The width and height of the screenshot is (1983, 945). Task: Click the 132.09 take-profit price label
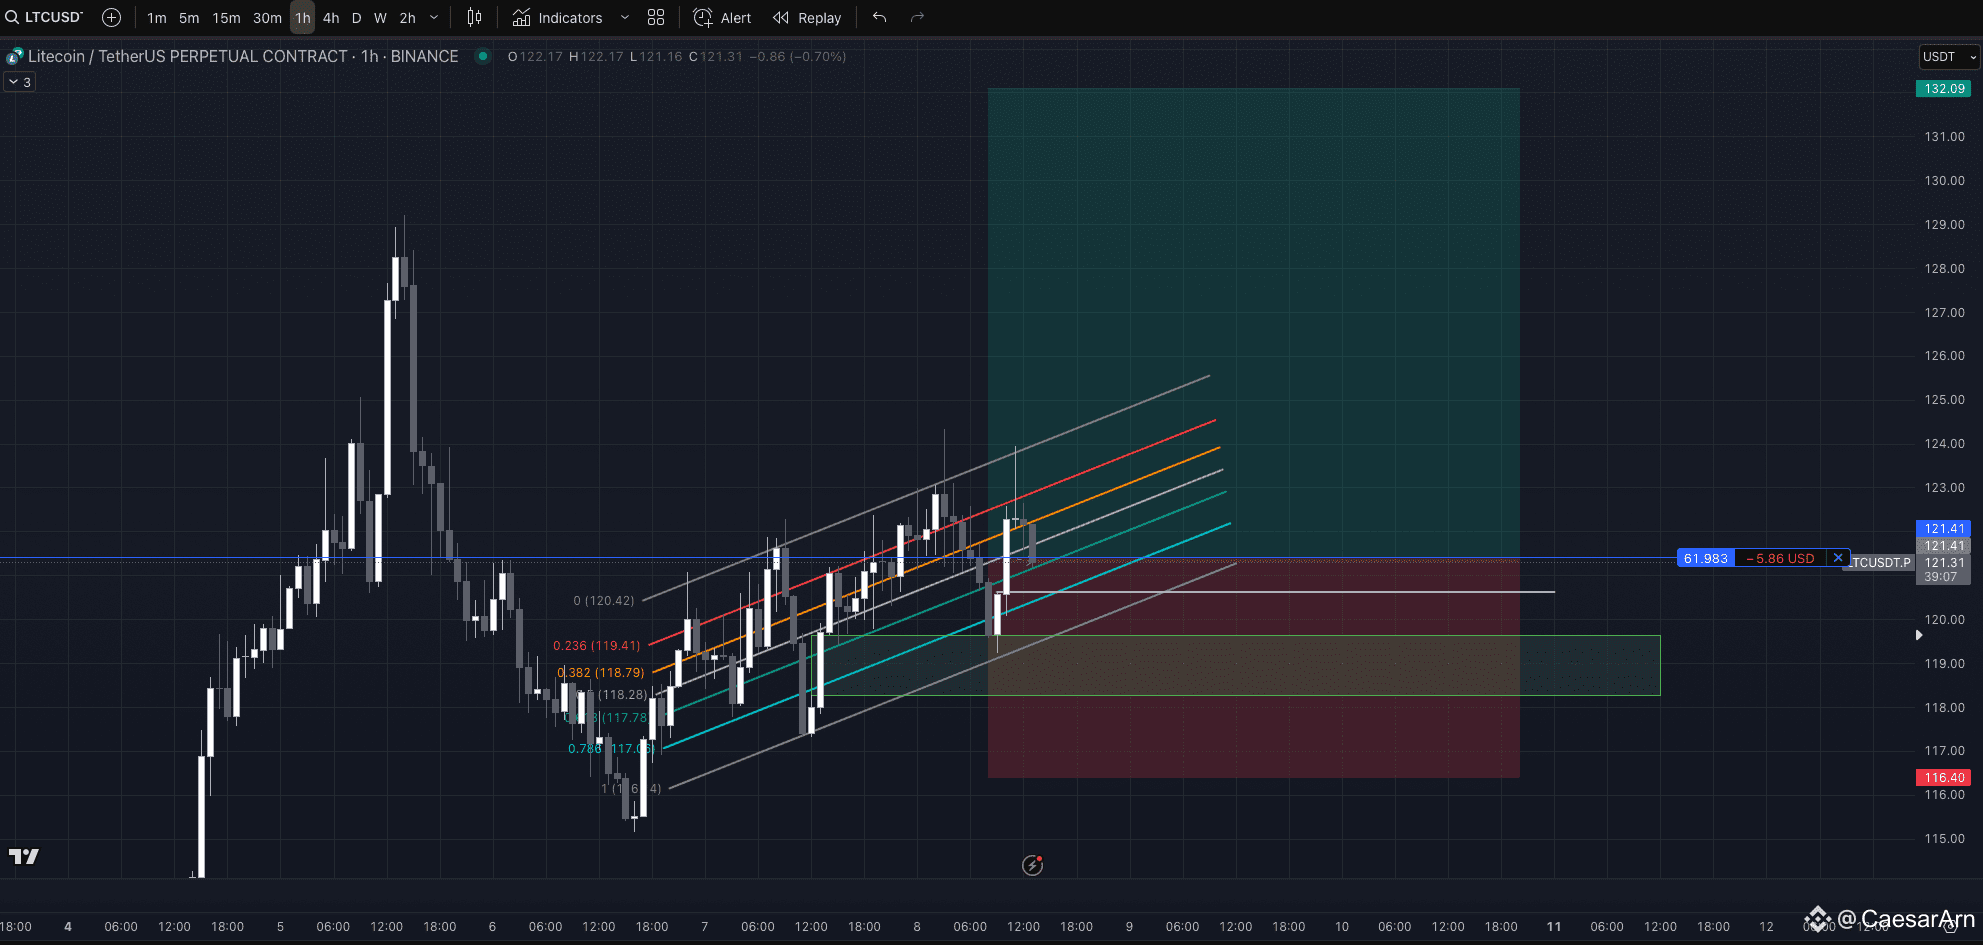point(1944,89)
